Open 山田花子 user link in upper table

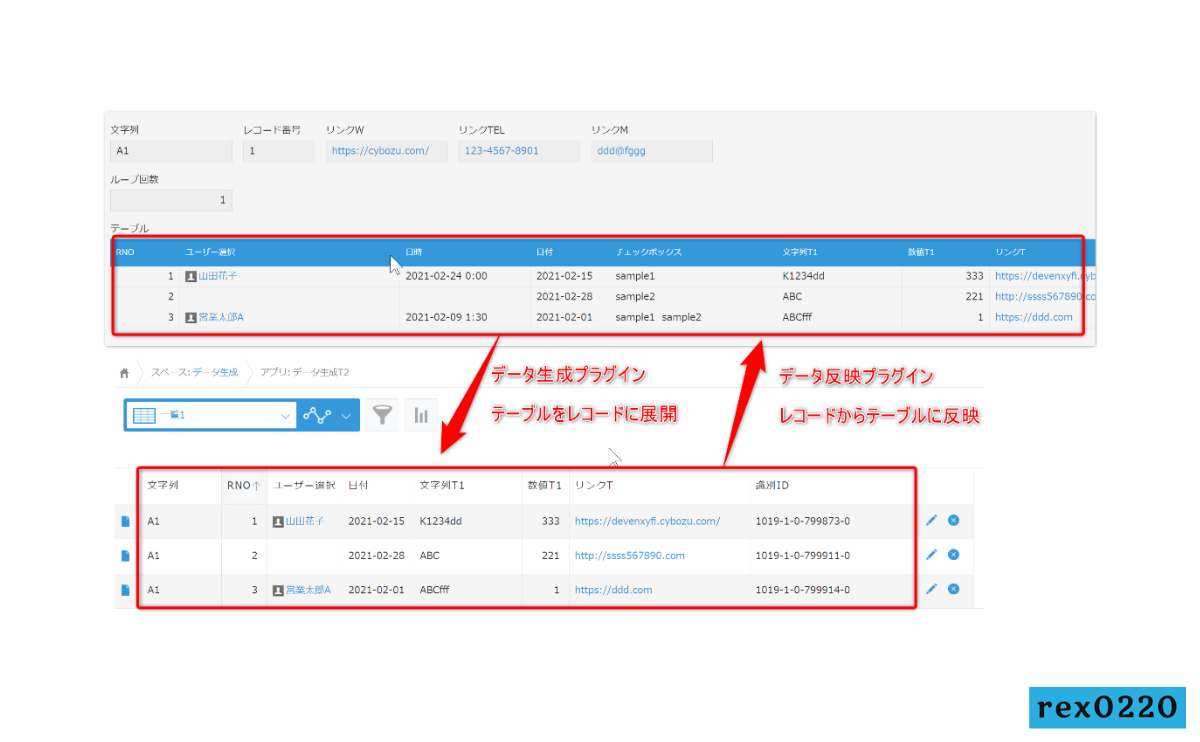point(217,275)
